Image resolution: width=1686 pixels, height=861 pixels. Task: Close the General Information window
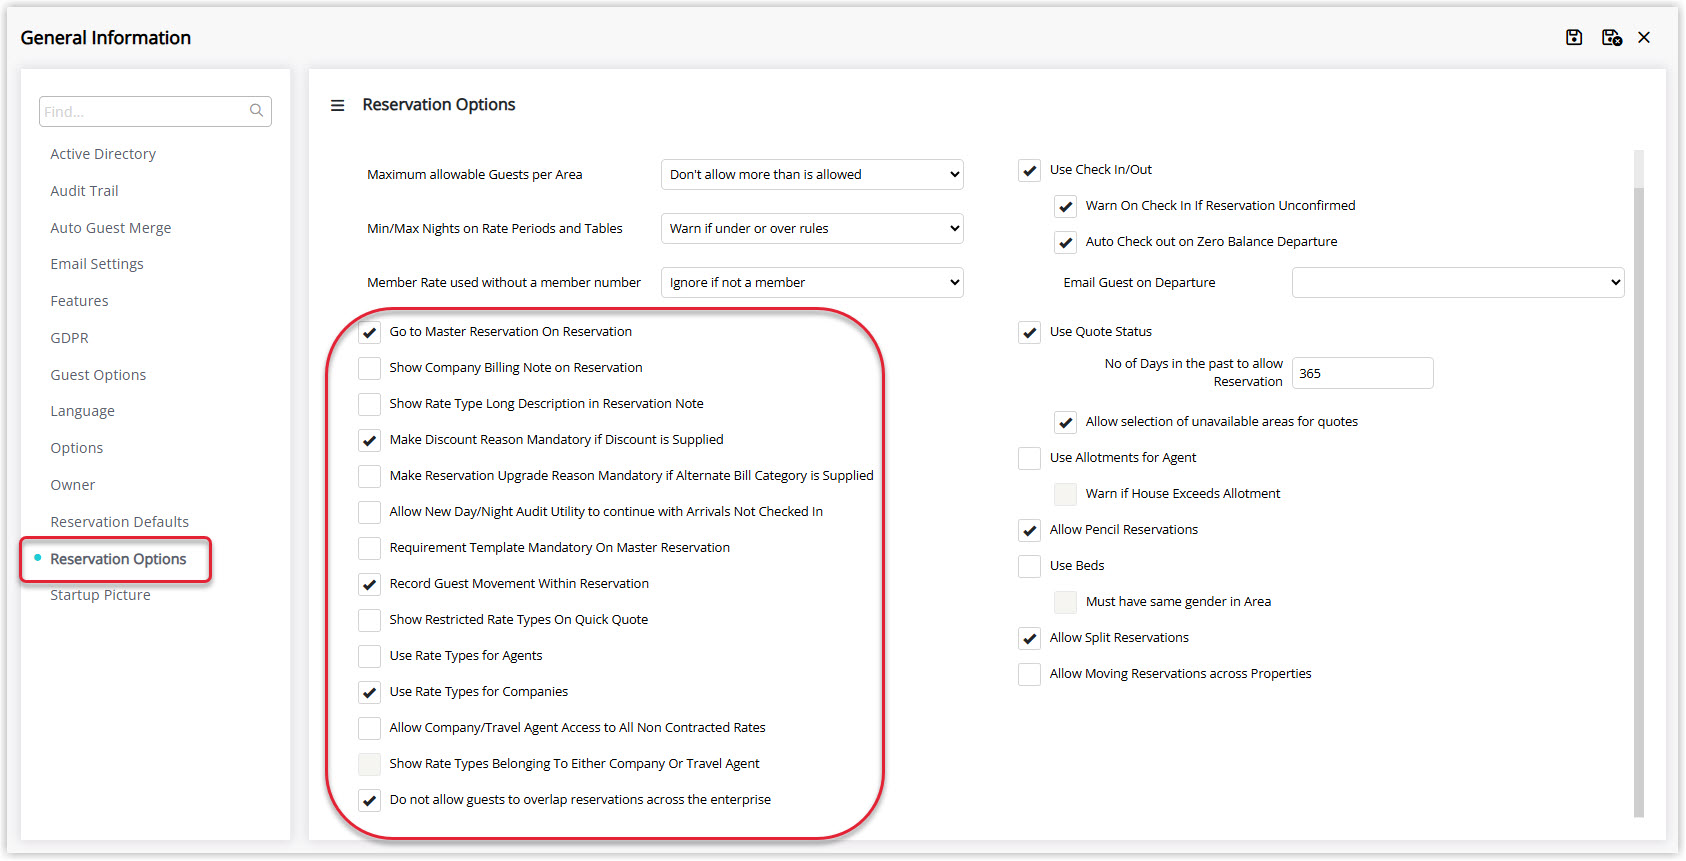[x=1644, y=37]
